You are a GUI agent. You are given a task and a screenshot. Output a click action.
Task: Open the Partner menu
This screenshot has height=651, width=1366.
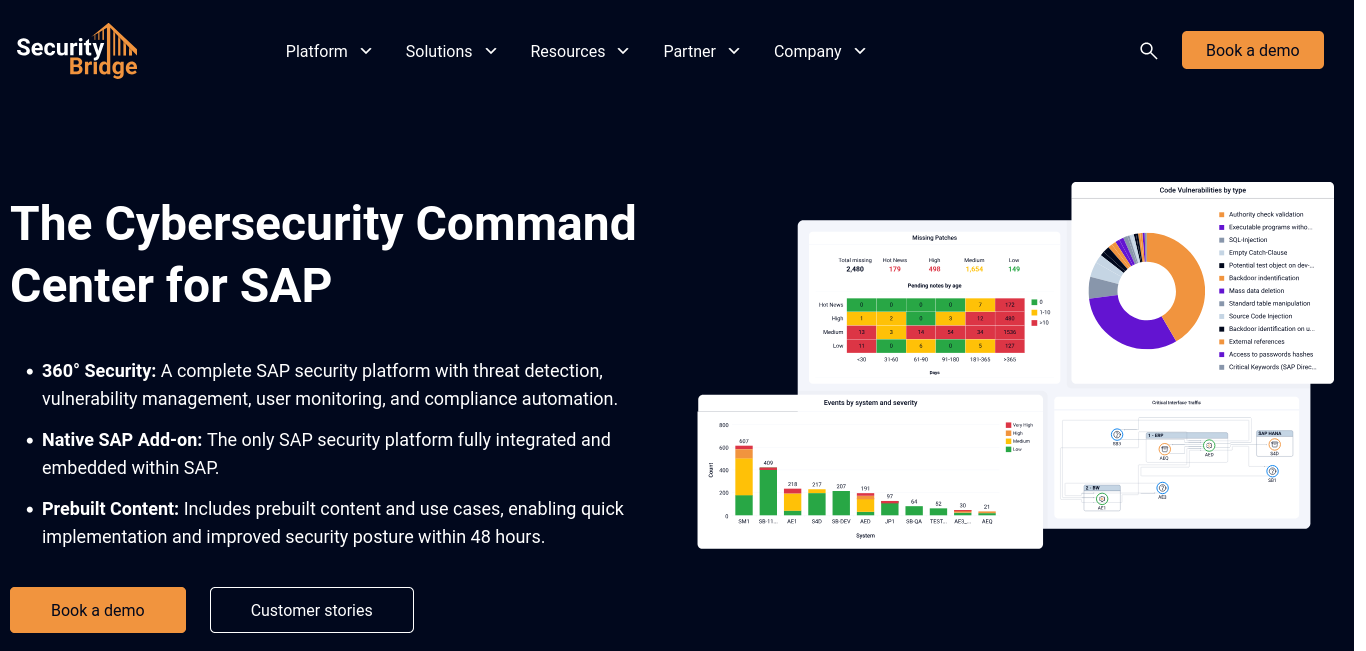point(690,51)
